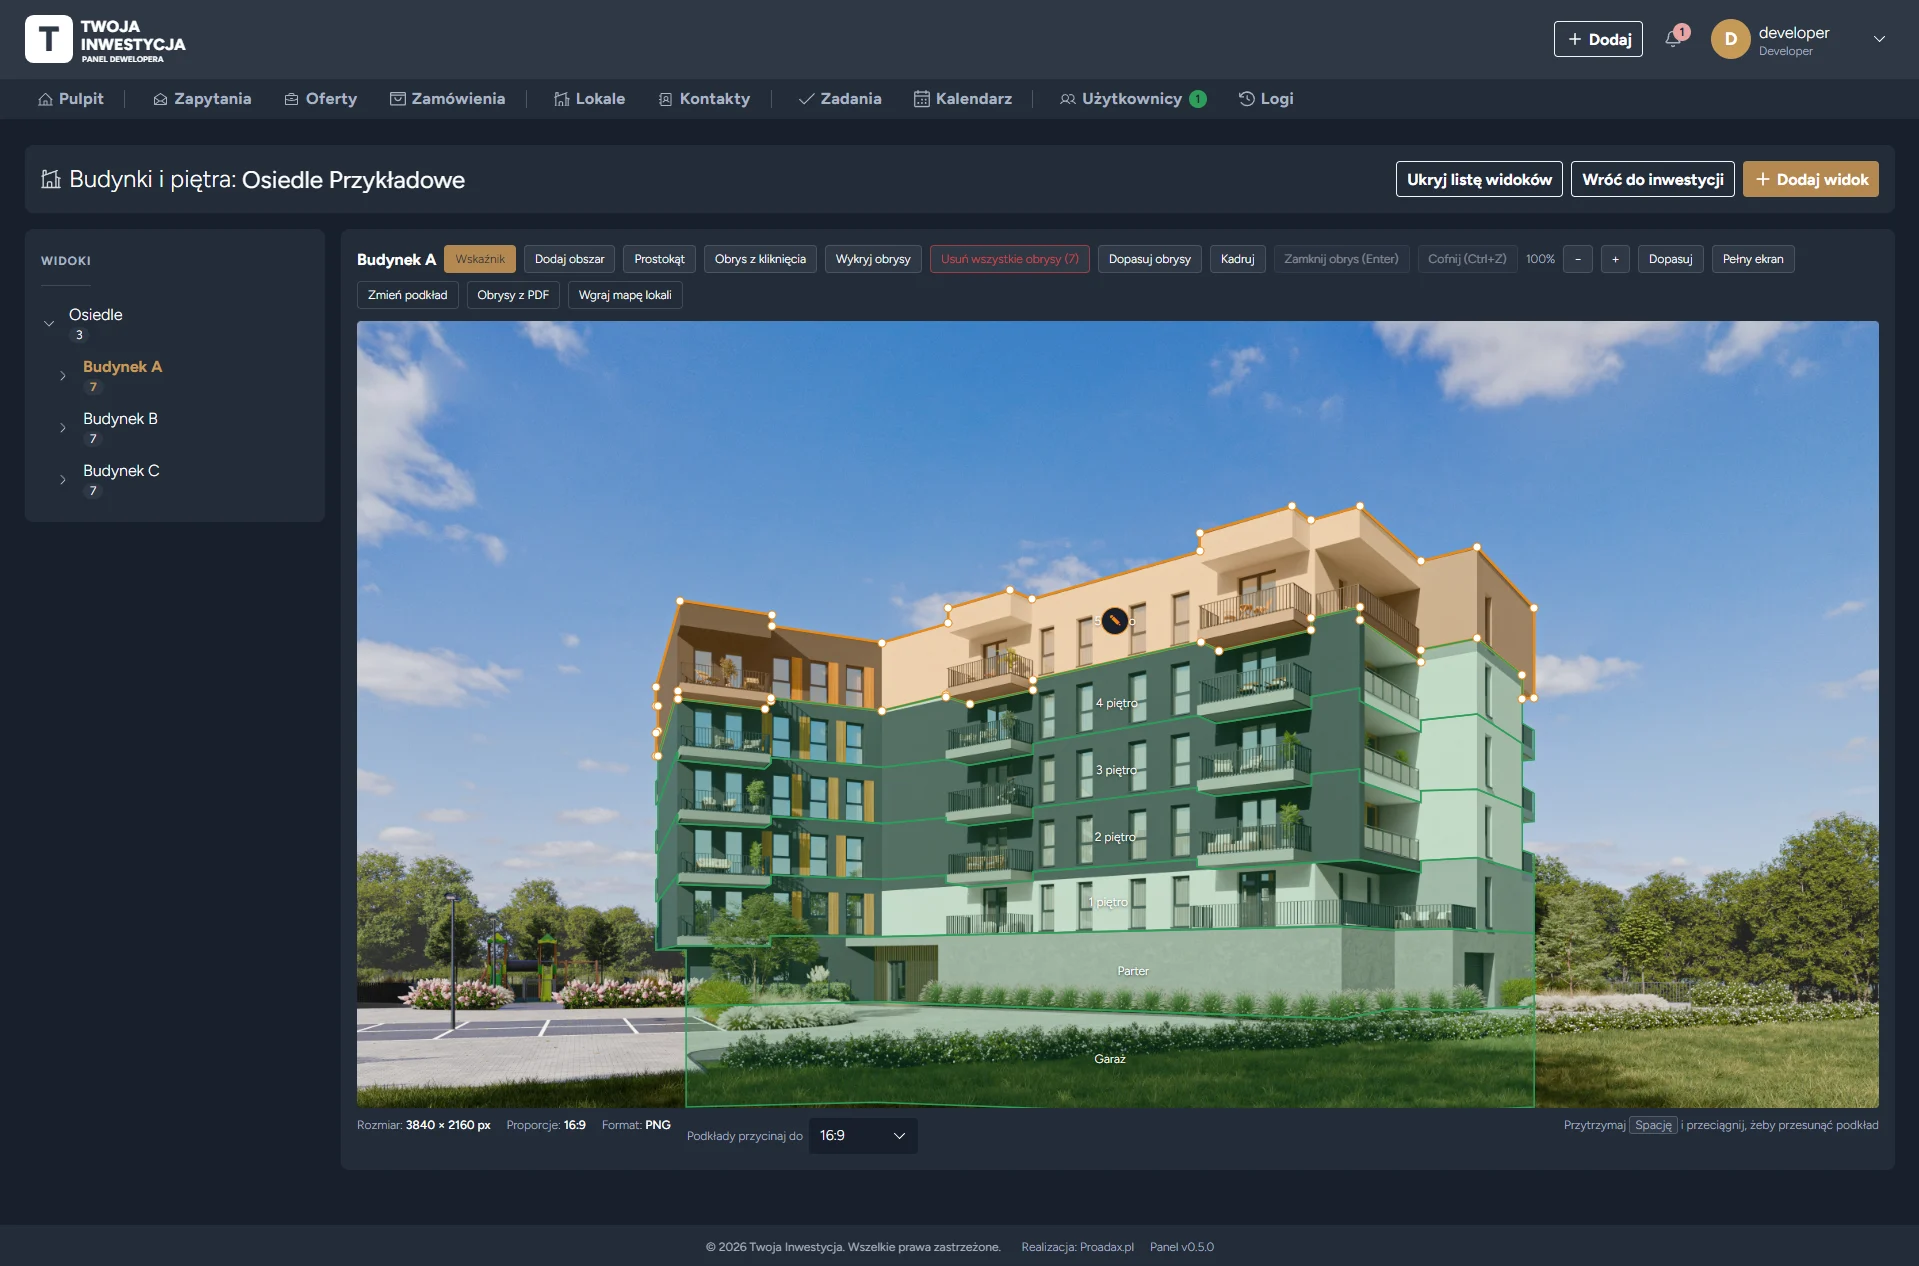This screenshot has height=1266, width=1919.
Task: Click Usuń wszystkie obrysy (7)
Action: (1010, 259)
